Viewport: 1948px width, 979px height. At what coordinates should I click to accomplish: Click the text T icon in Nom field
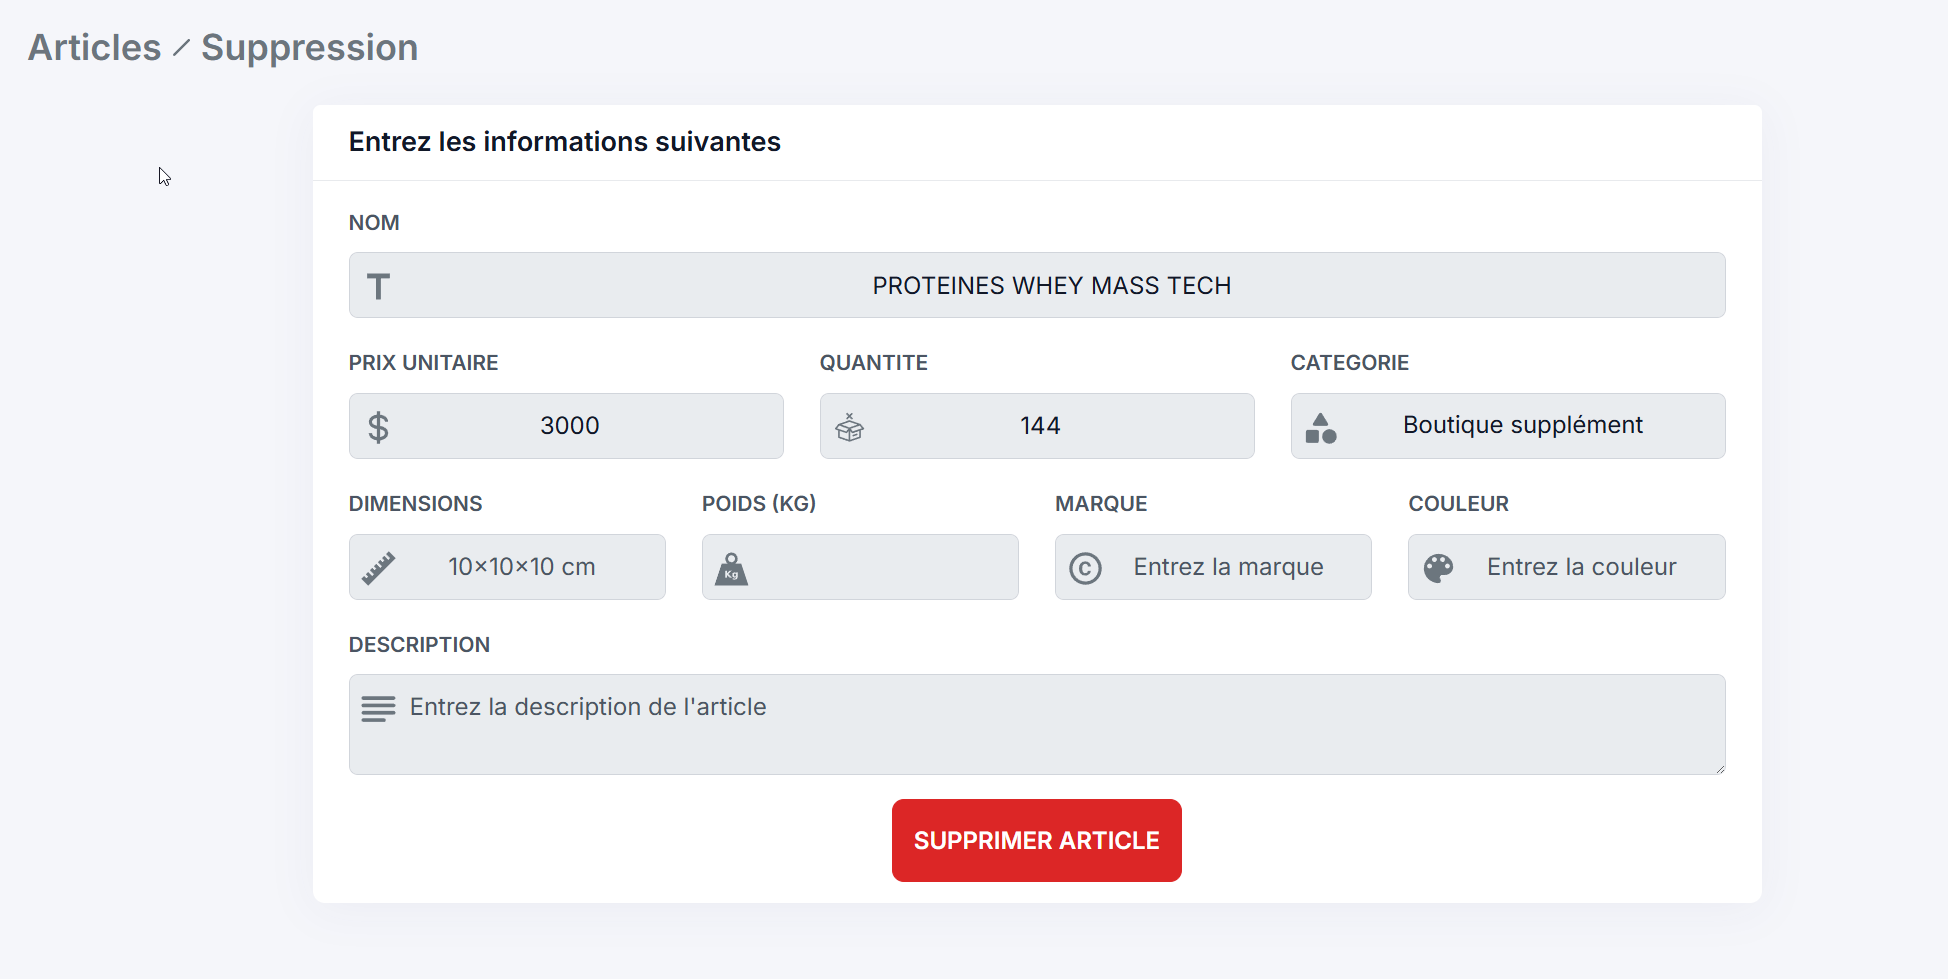pos(378,287)
